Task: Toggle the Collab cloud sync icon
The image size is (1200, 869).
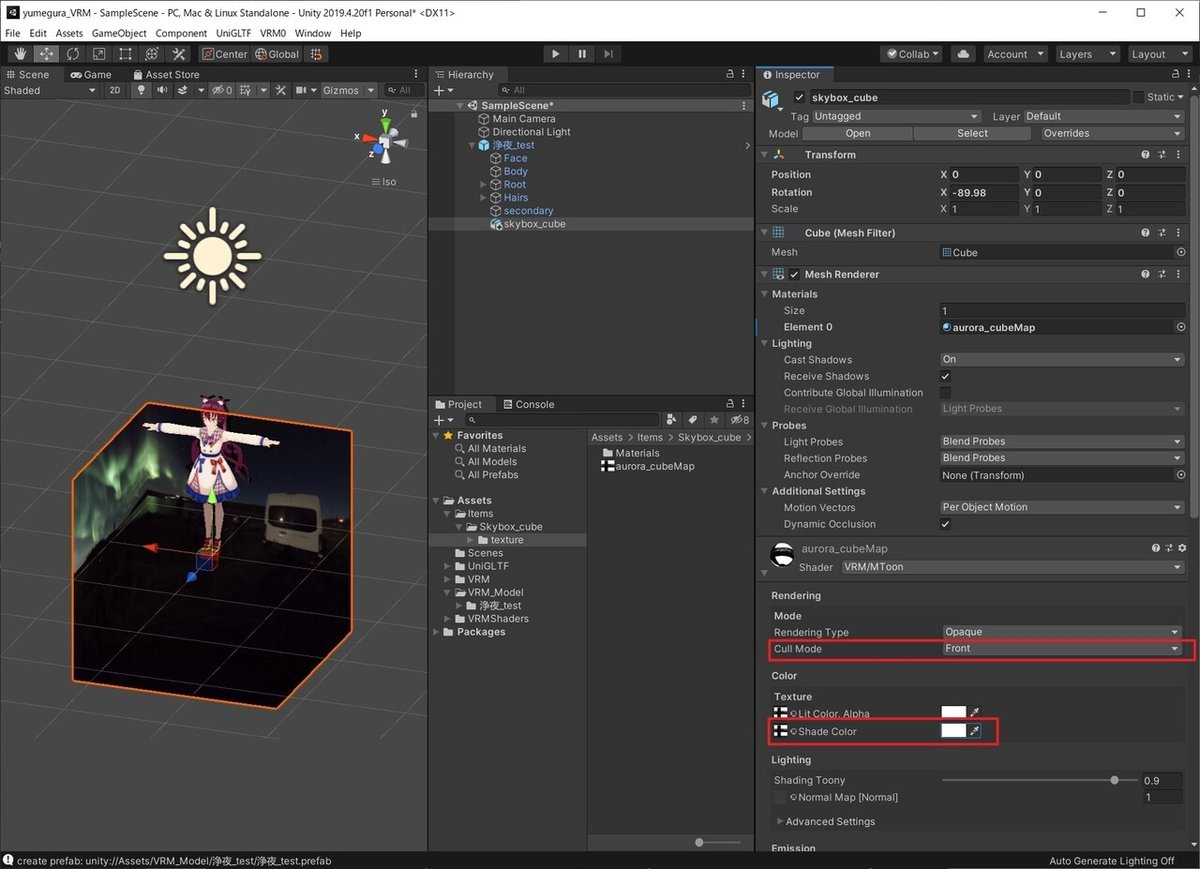Action: (963, 54)
